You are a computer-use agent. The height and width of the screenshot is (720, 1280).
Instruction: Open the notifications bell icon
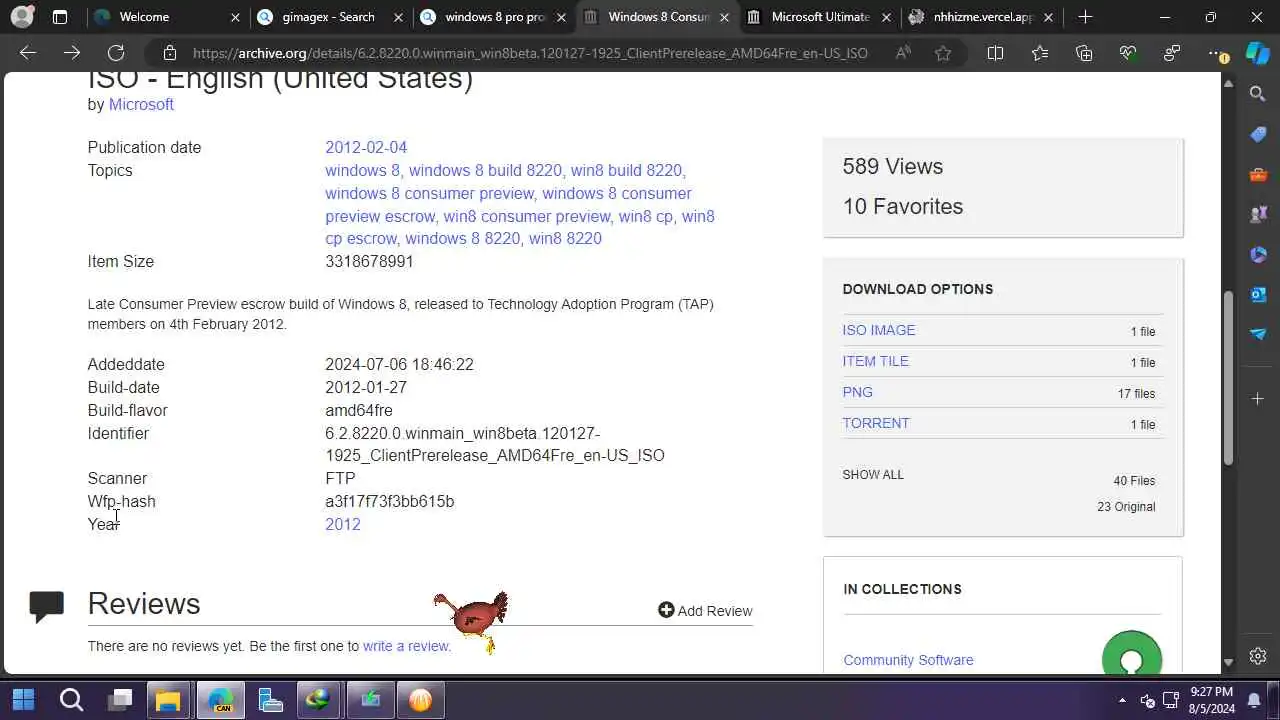pyautogui.click(x=1254, y=700)
